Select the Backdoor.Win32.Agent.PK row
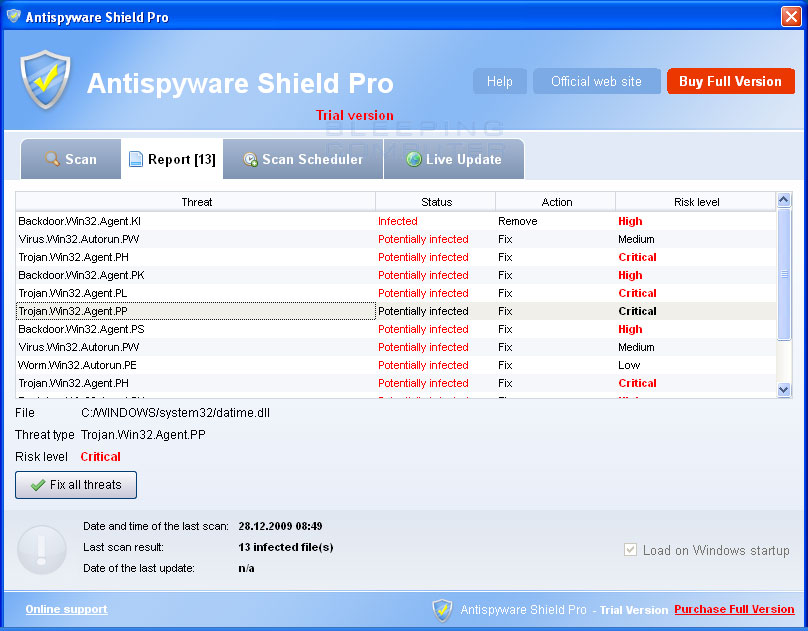This screenshot has width=808, height=631. point(396,275)
